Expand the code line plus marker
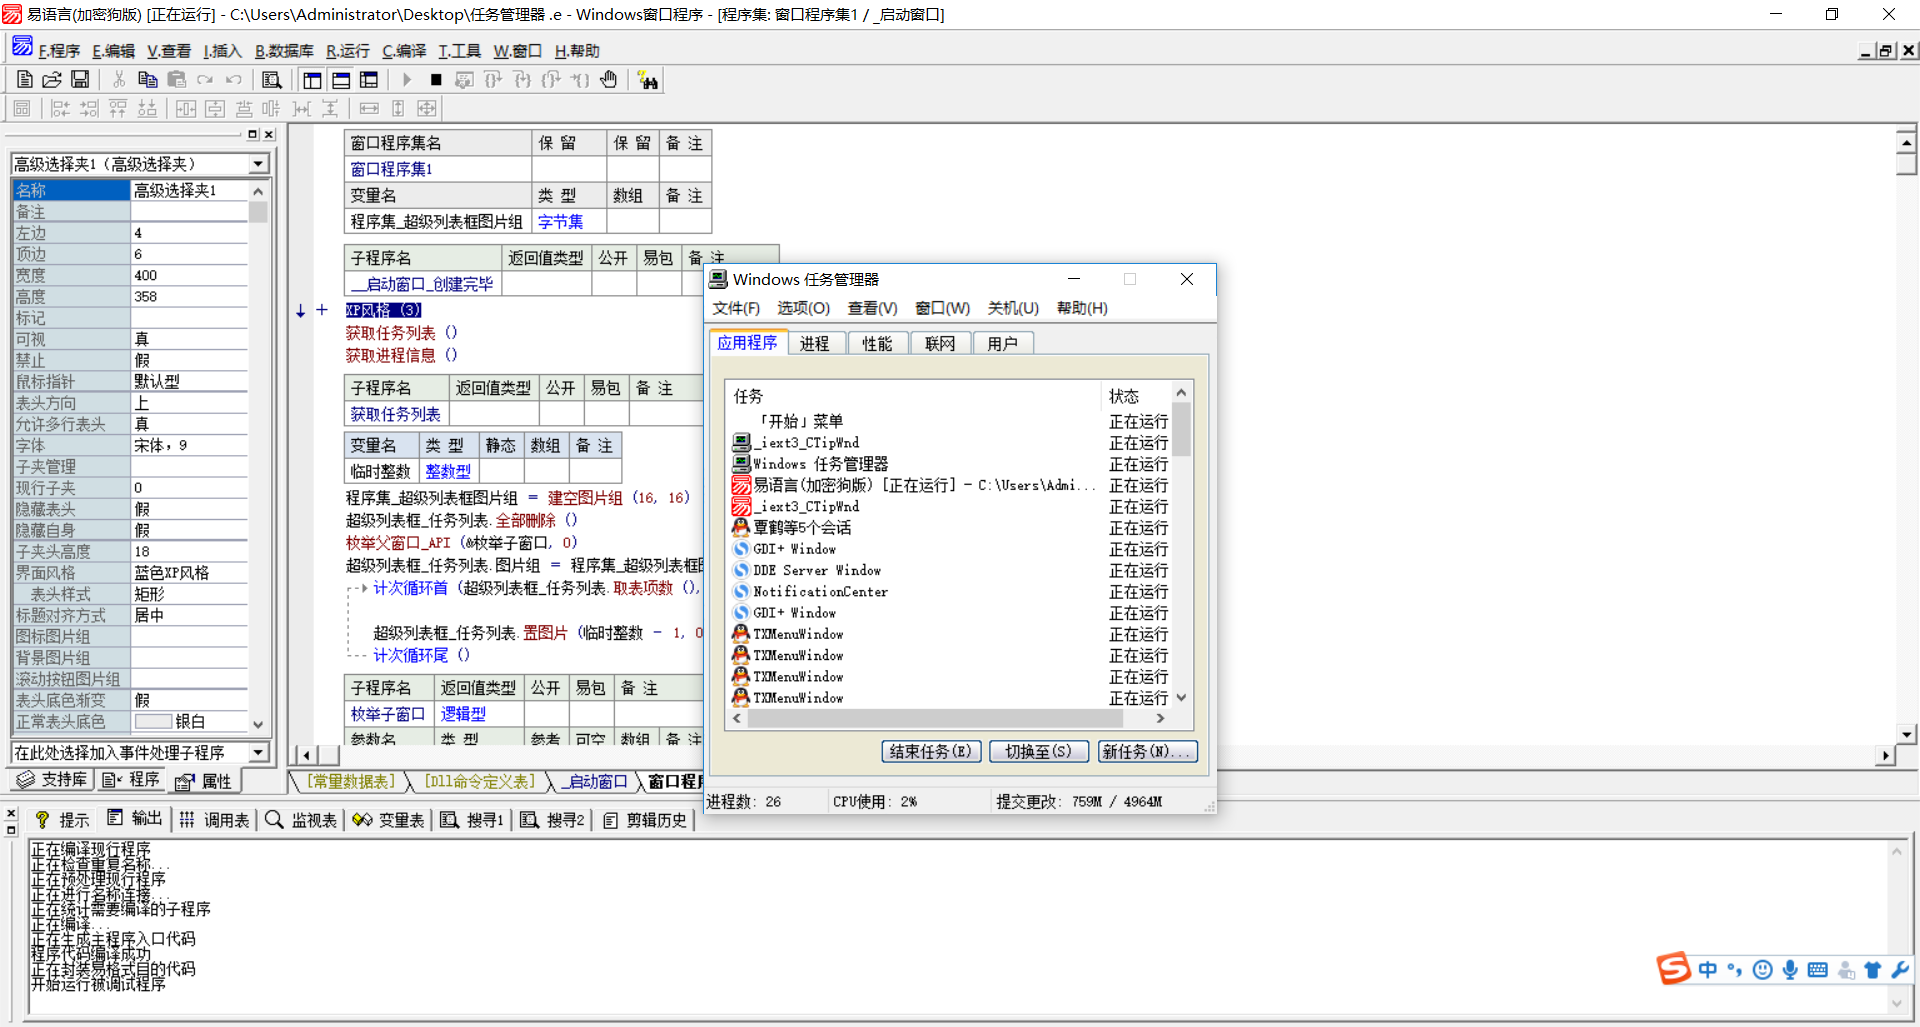1920x1027 pixels. (322, 310)
